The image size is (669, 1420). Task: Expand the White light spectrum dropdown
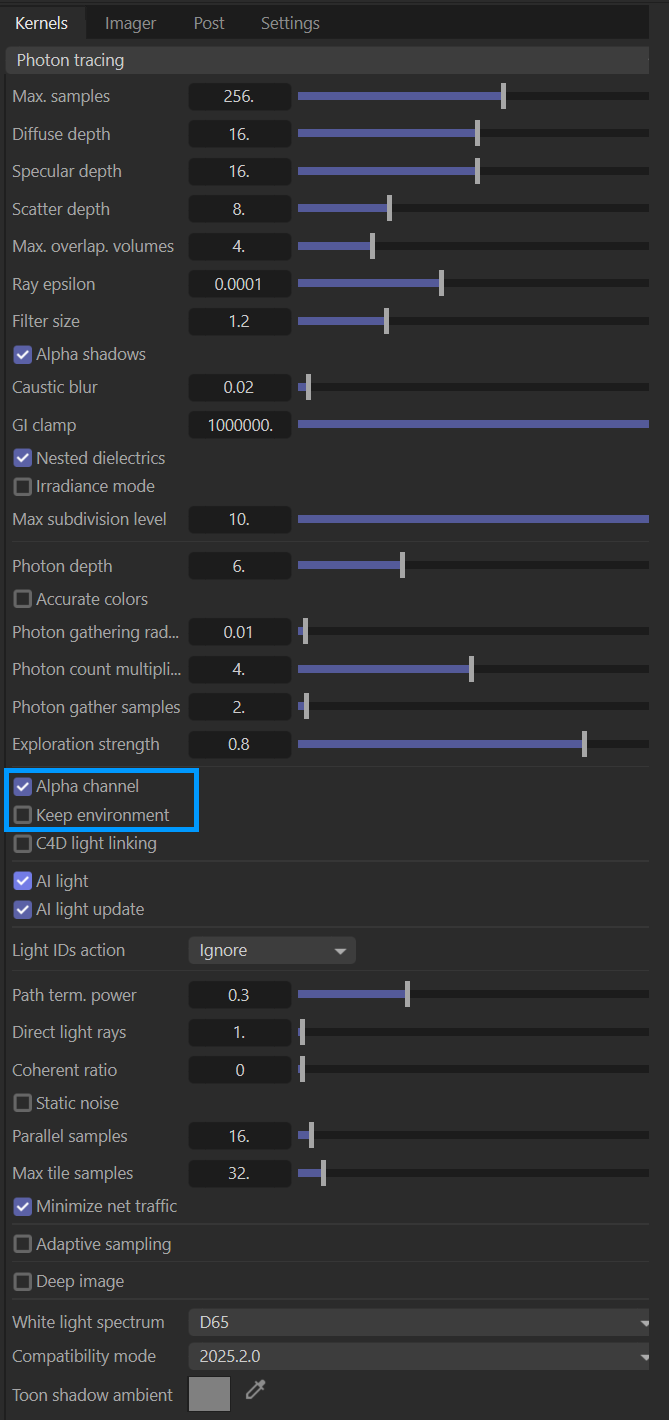pos(418,1322)
